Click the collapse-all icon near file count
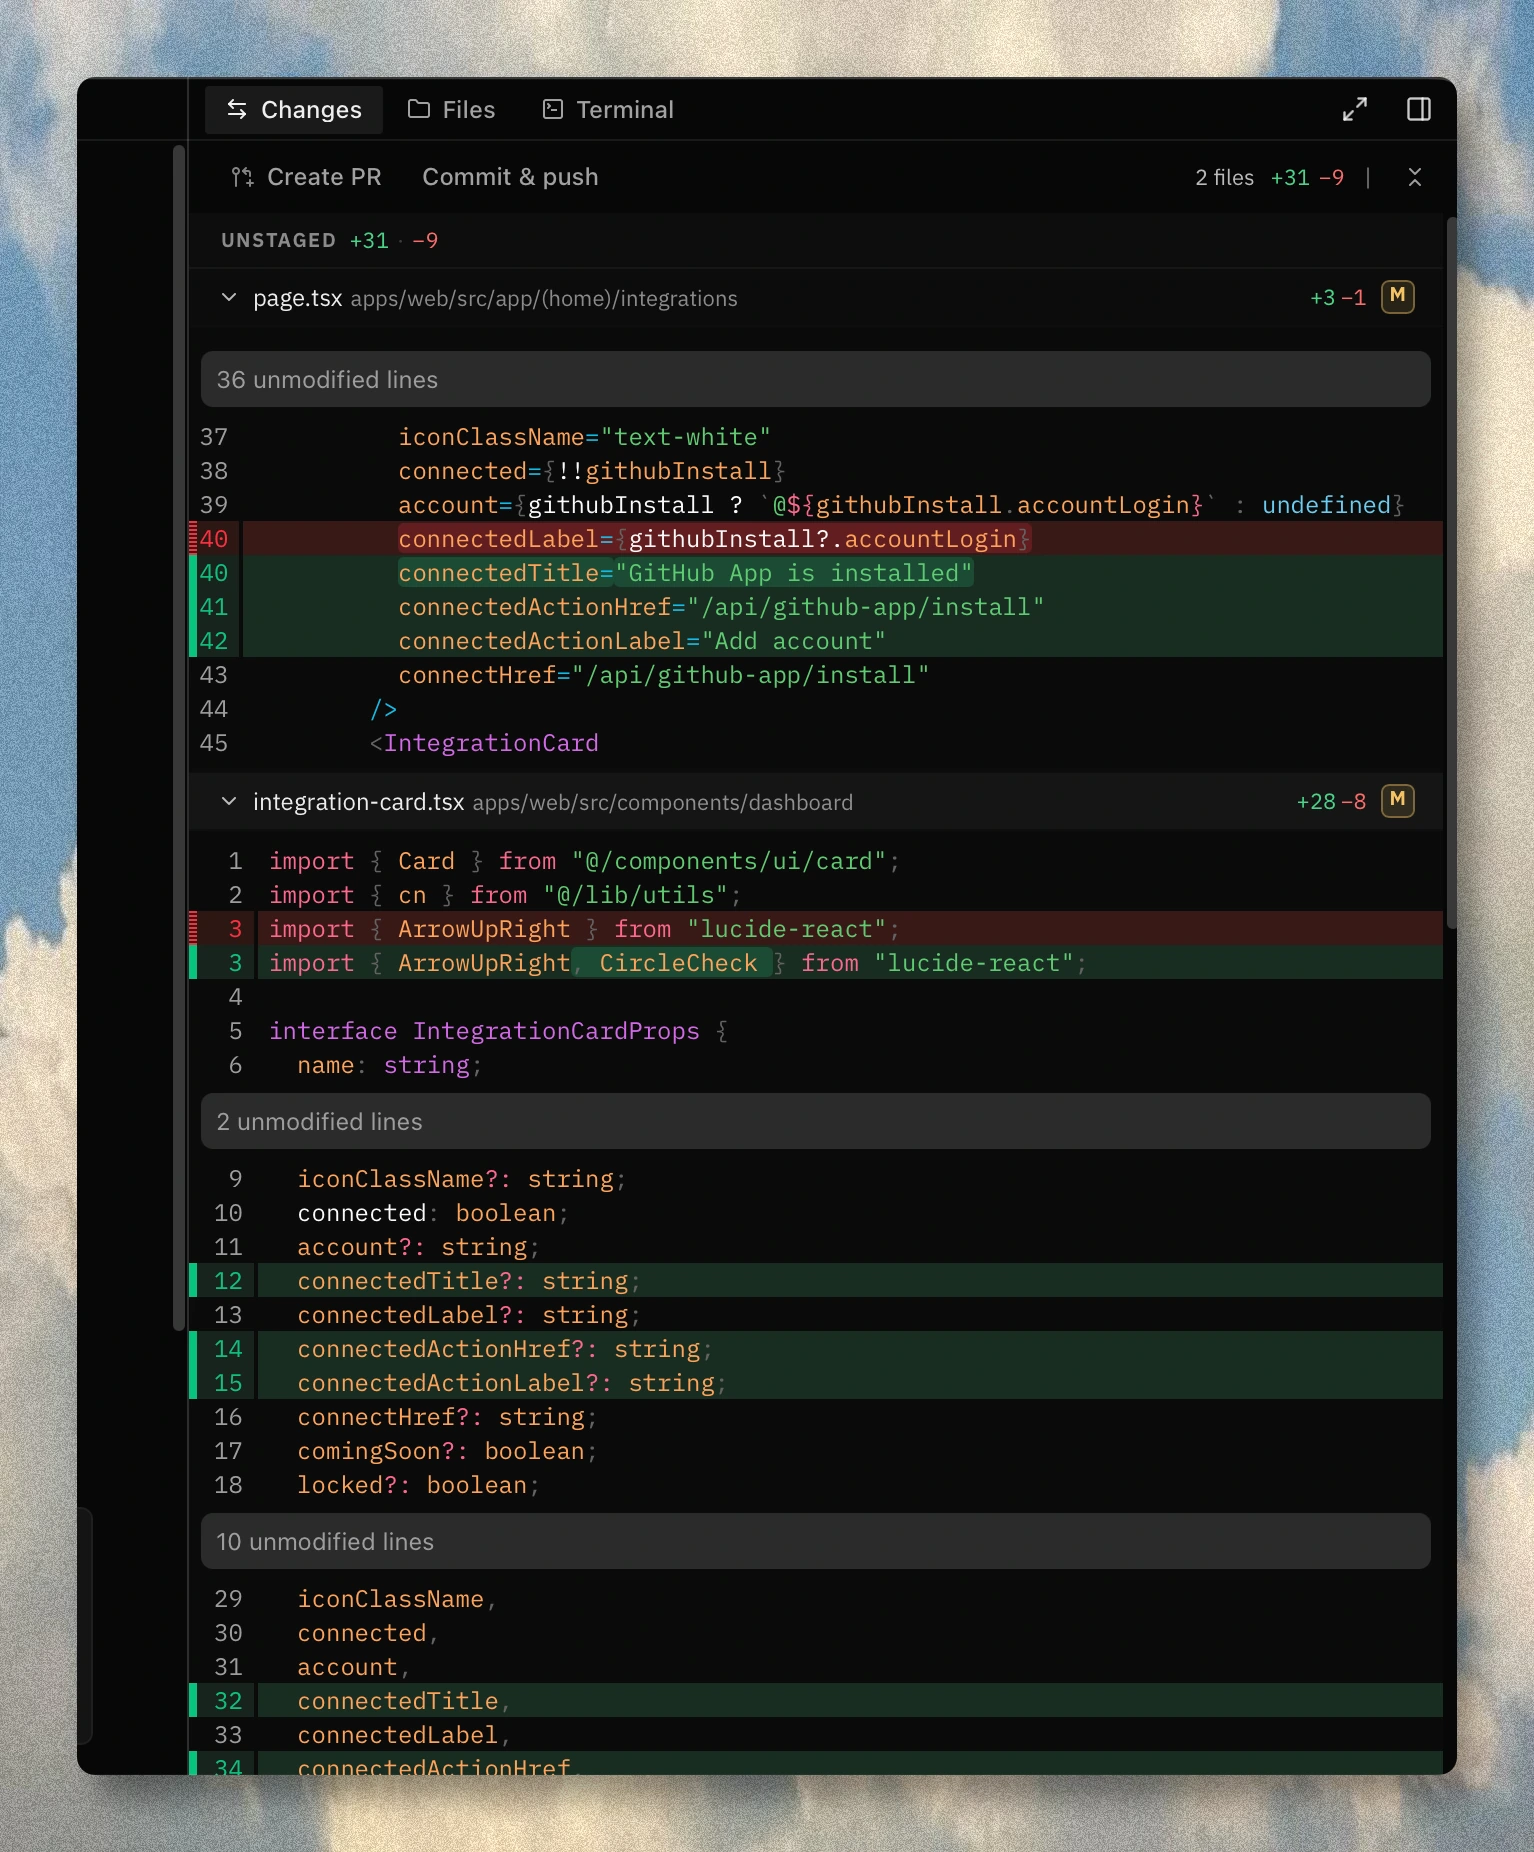 click(x=1415, y=177)
